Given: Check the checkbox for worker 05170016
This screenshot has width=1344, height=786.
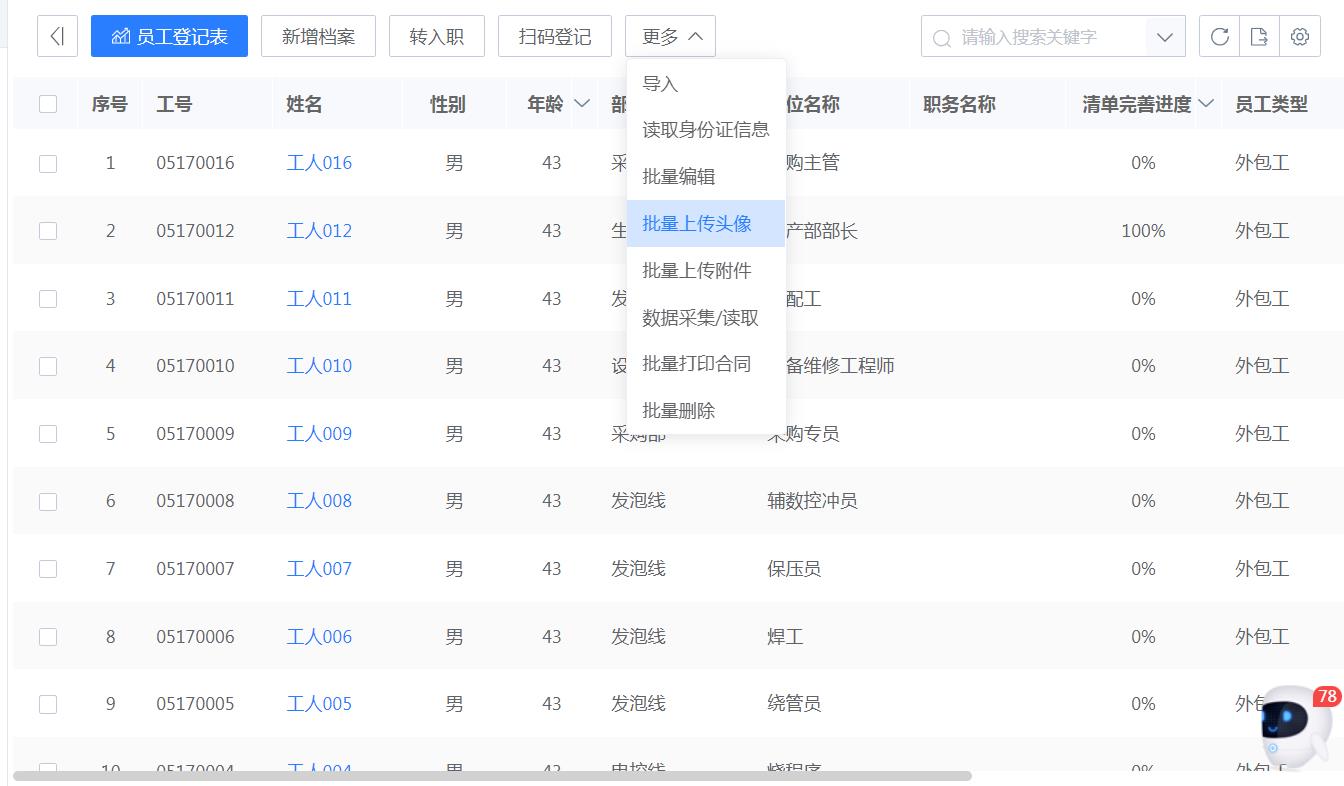Looking at the screenshot, I should pos(47,162).
